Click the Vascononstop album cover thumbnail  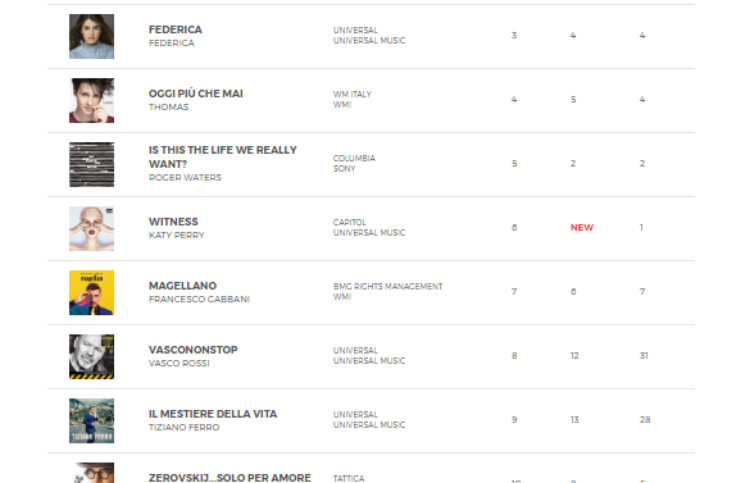tap(91, 357)
